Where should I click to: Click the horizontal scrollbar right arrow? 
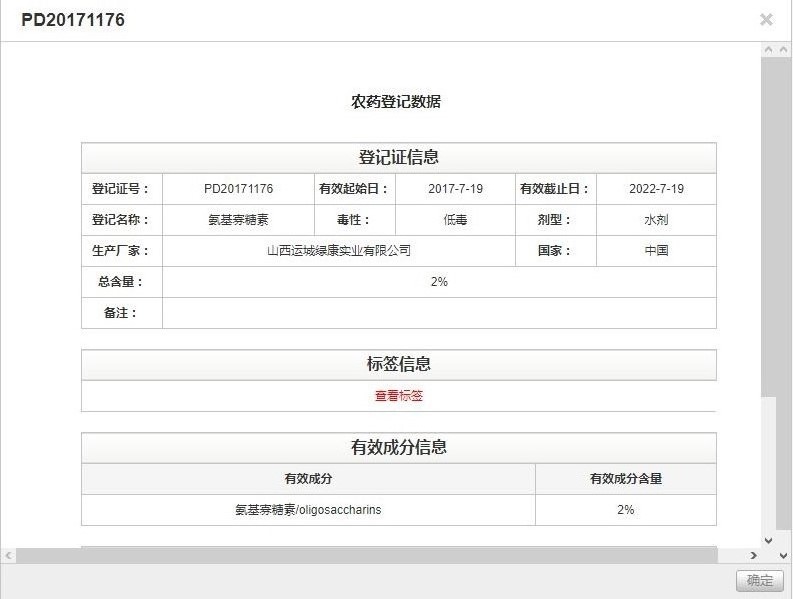pyautogui.click(x=754, y=555)
